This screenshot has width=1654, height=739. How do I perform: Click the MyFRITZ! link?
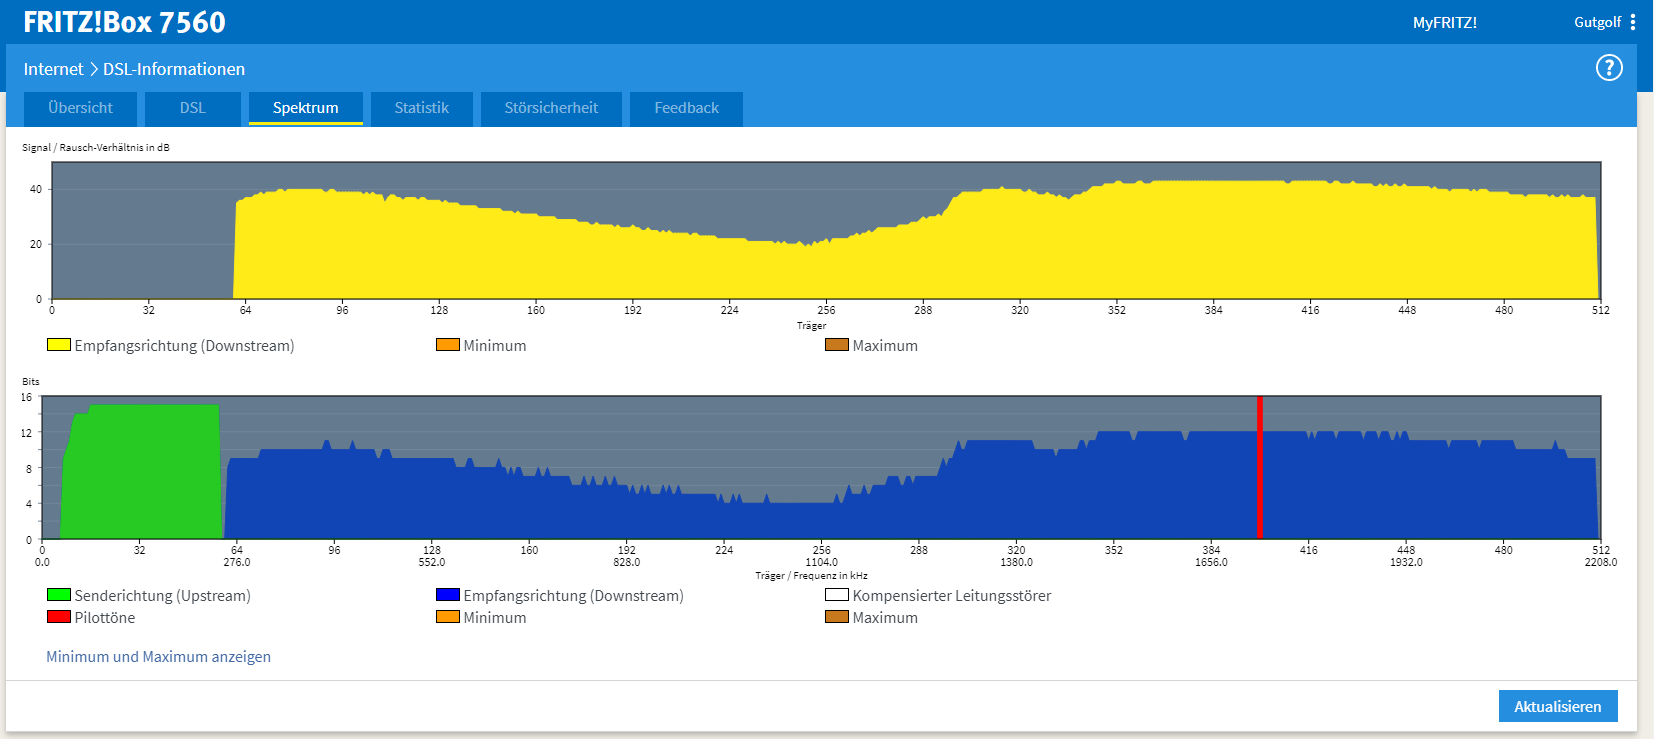(x=1445, y=22)
